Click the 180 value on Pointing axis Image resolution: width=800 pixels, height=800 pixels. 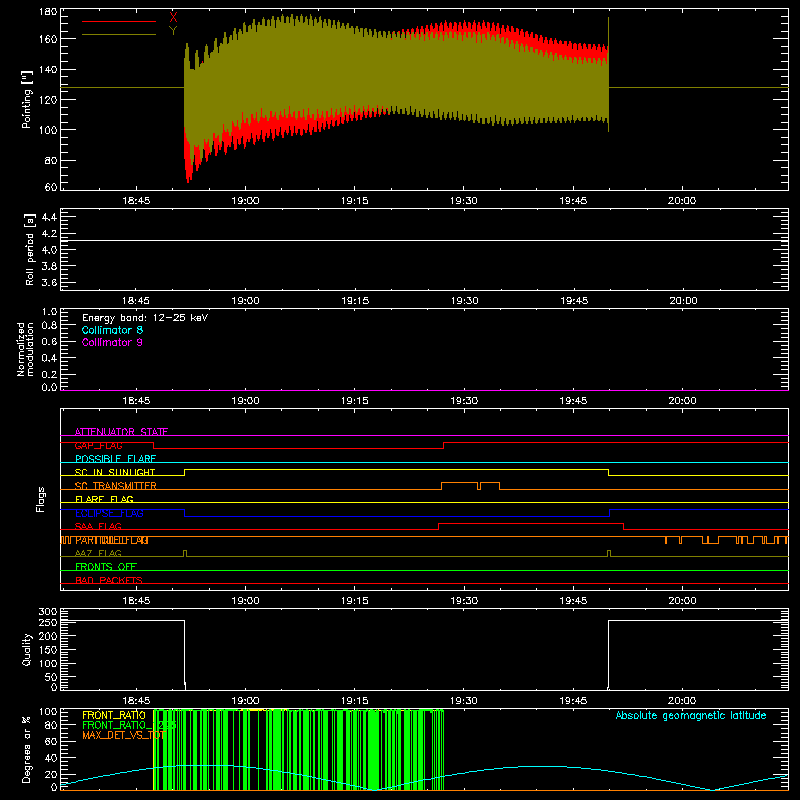48,11
